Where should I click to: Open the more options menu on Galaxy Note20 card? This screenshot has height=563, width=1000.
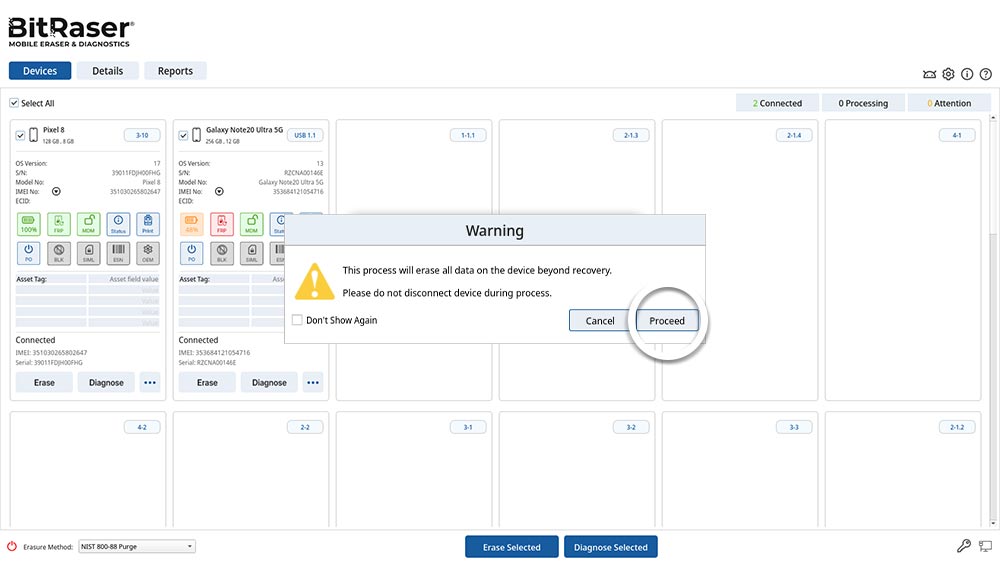[x=313, y=383]
